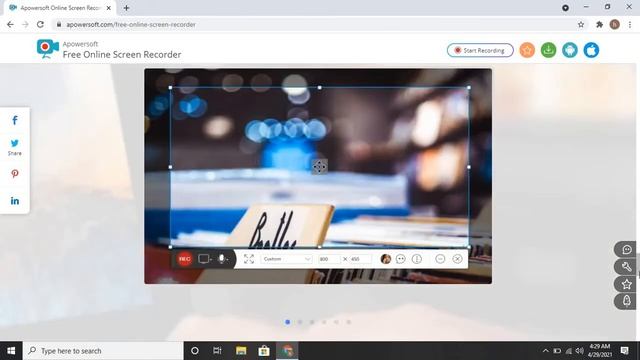Image resolution: width=640 pixels, height=360 pixels.
Task: Switch to Apowersoft Online Screen Recorder tab
Action: pyautogui.click(x=59, y=8)
